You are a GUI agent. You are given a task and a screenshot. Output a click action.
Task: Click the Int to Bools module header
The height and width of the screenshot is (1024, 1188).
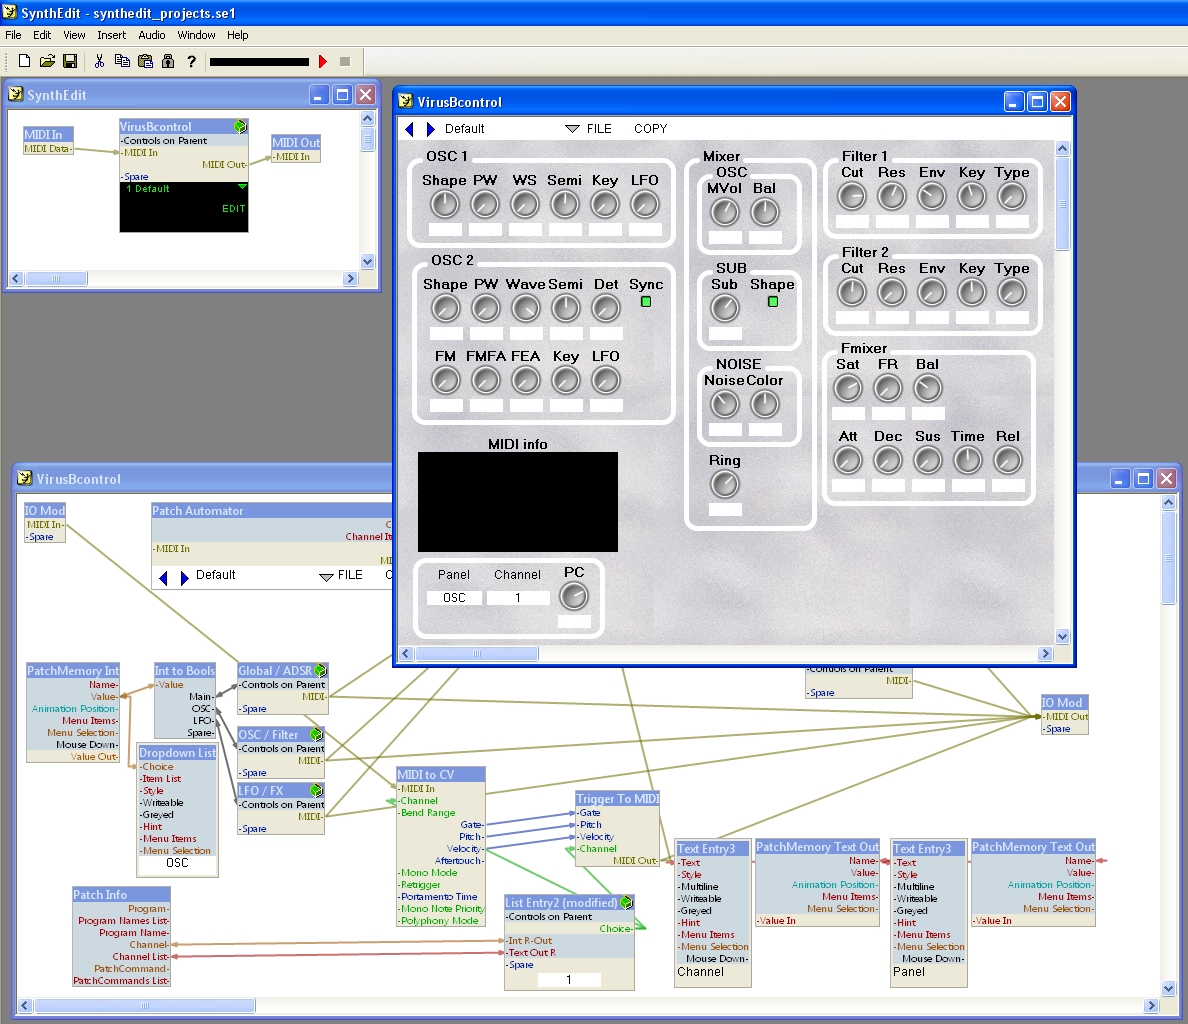(185, 670)
